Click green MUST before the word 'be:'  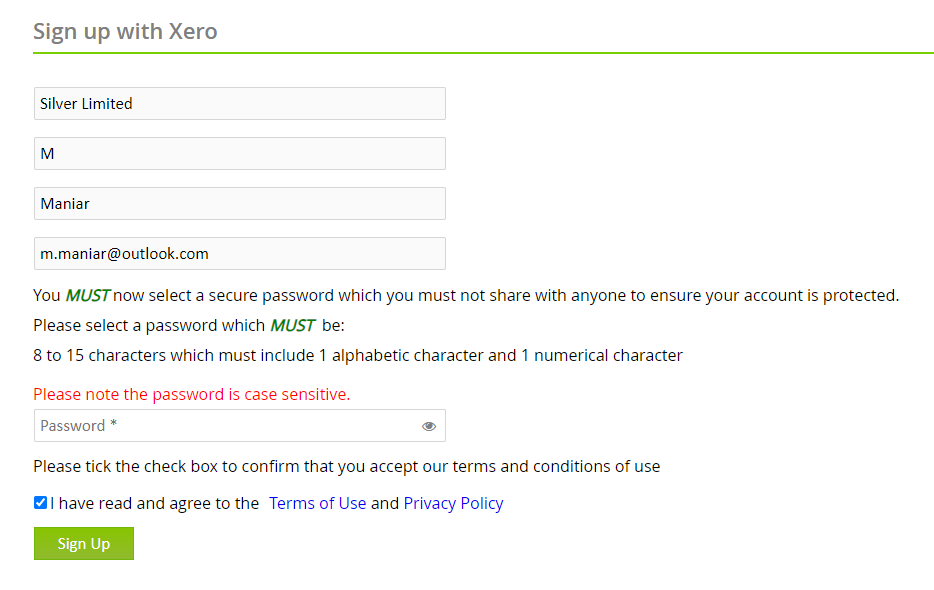292,326
